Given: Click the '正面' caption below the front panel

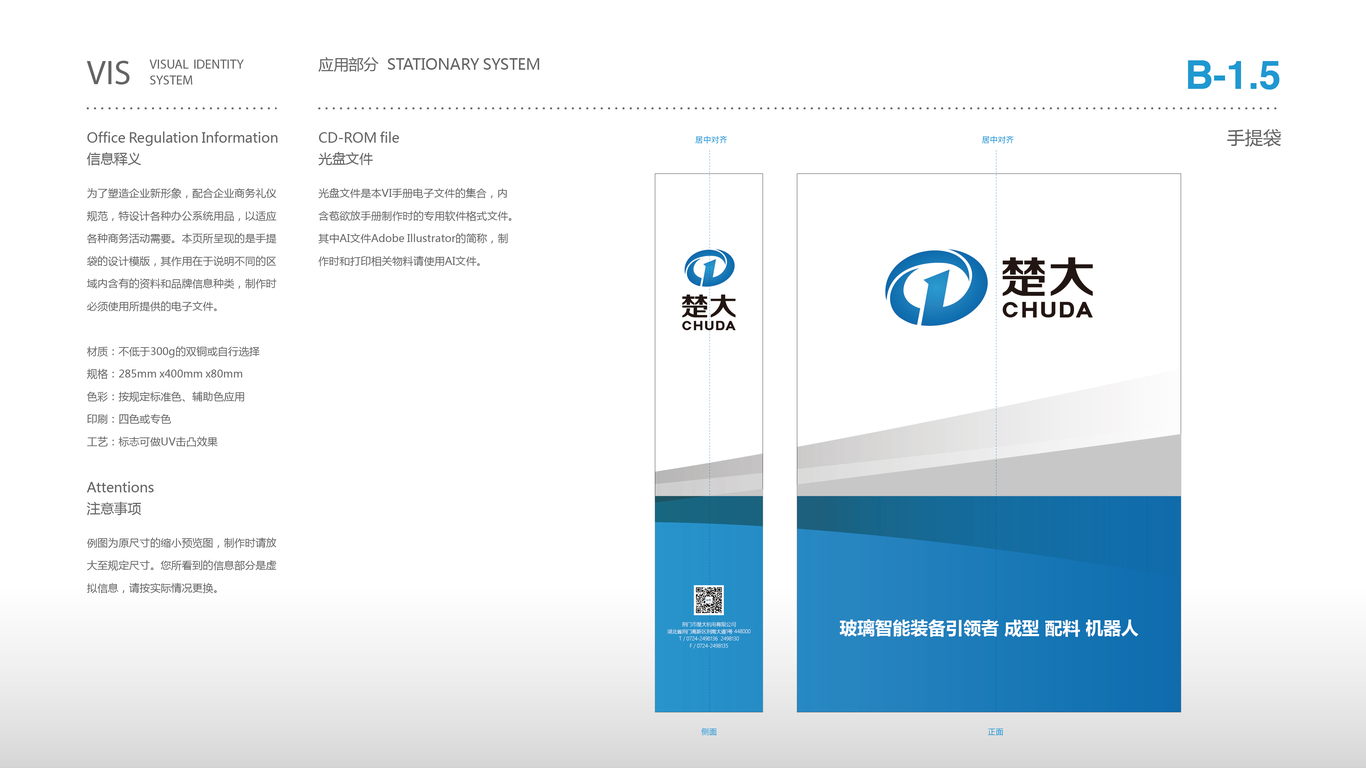Looking at the screenshot, I should 995,732.
